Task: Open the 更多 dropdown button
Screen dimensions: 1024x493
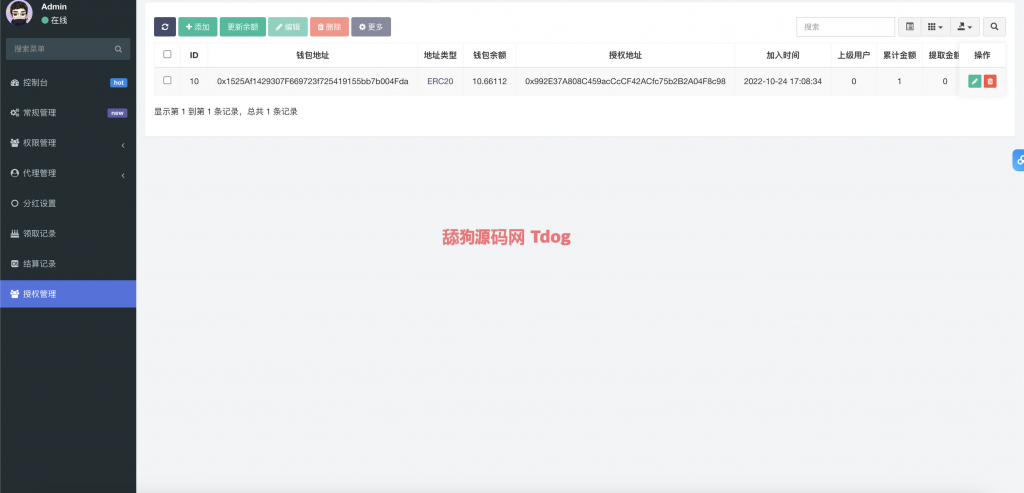Action: point(371,27)
